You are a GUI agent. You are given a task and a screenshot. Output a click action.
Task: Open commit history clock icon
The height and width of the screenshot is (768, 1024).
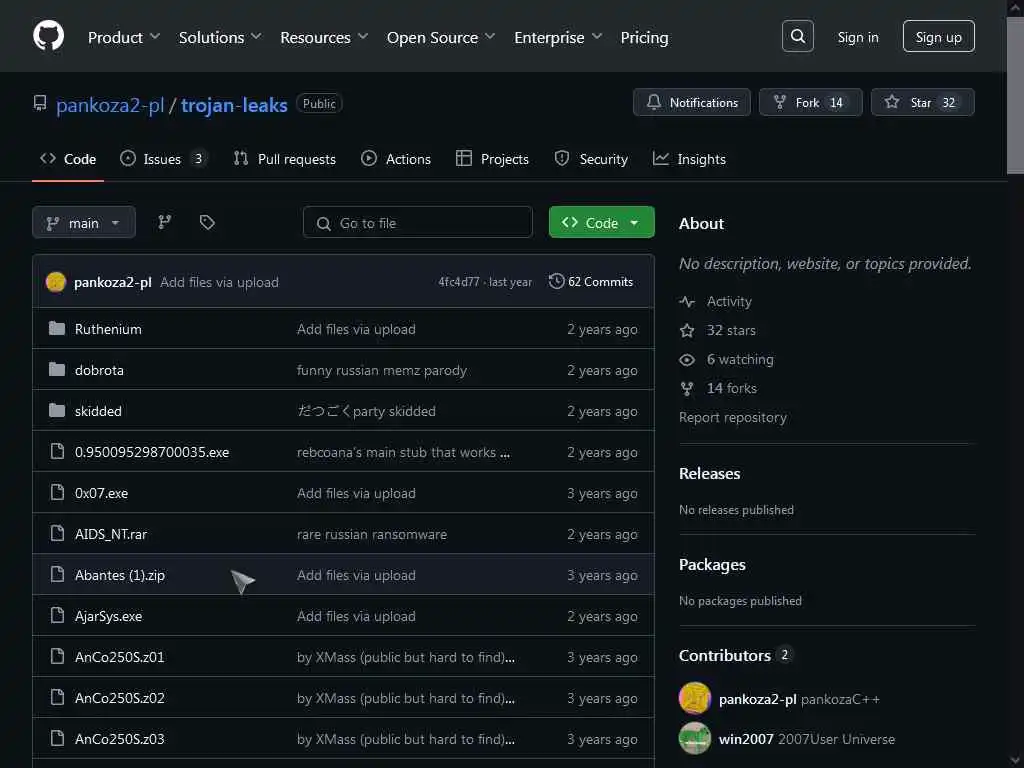coord(557,282)
